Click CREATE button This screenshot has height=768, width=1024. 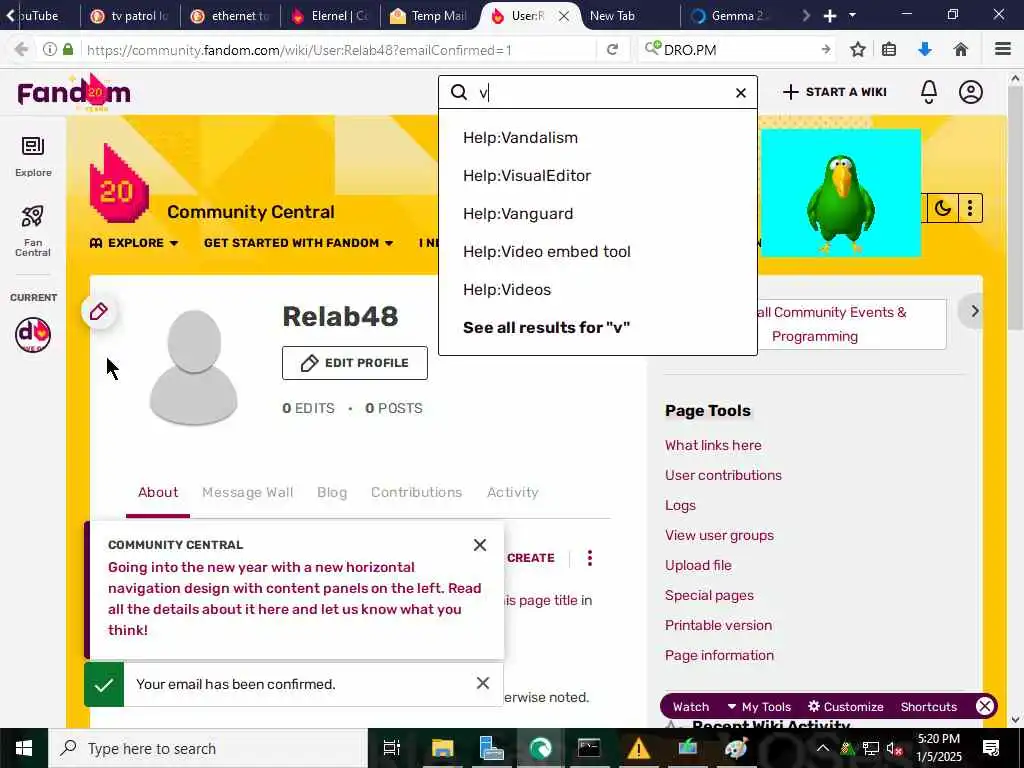point(530,558)
